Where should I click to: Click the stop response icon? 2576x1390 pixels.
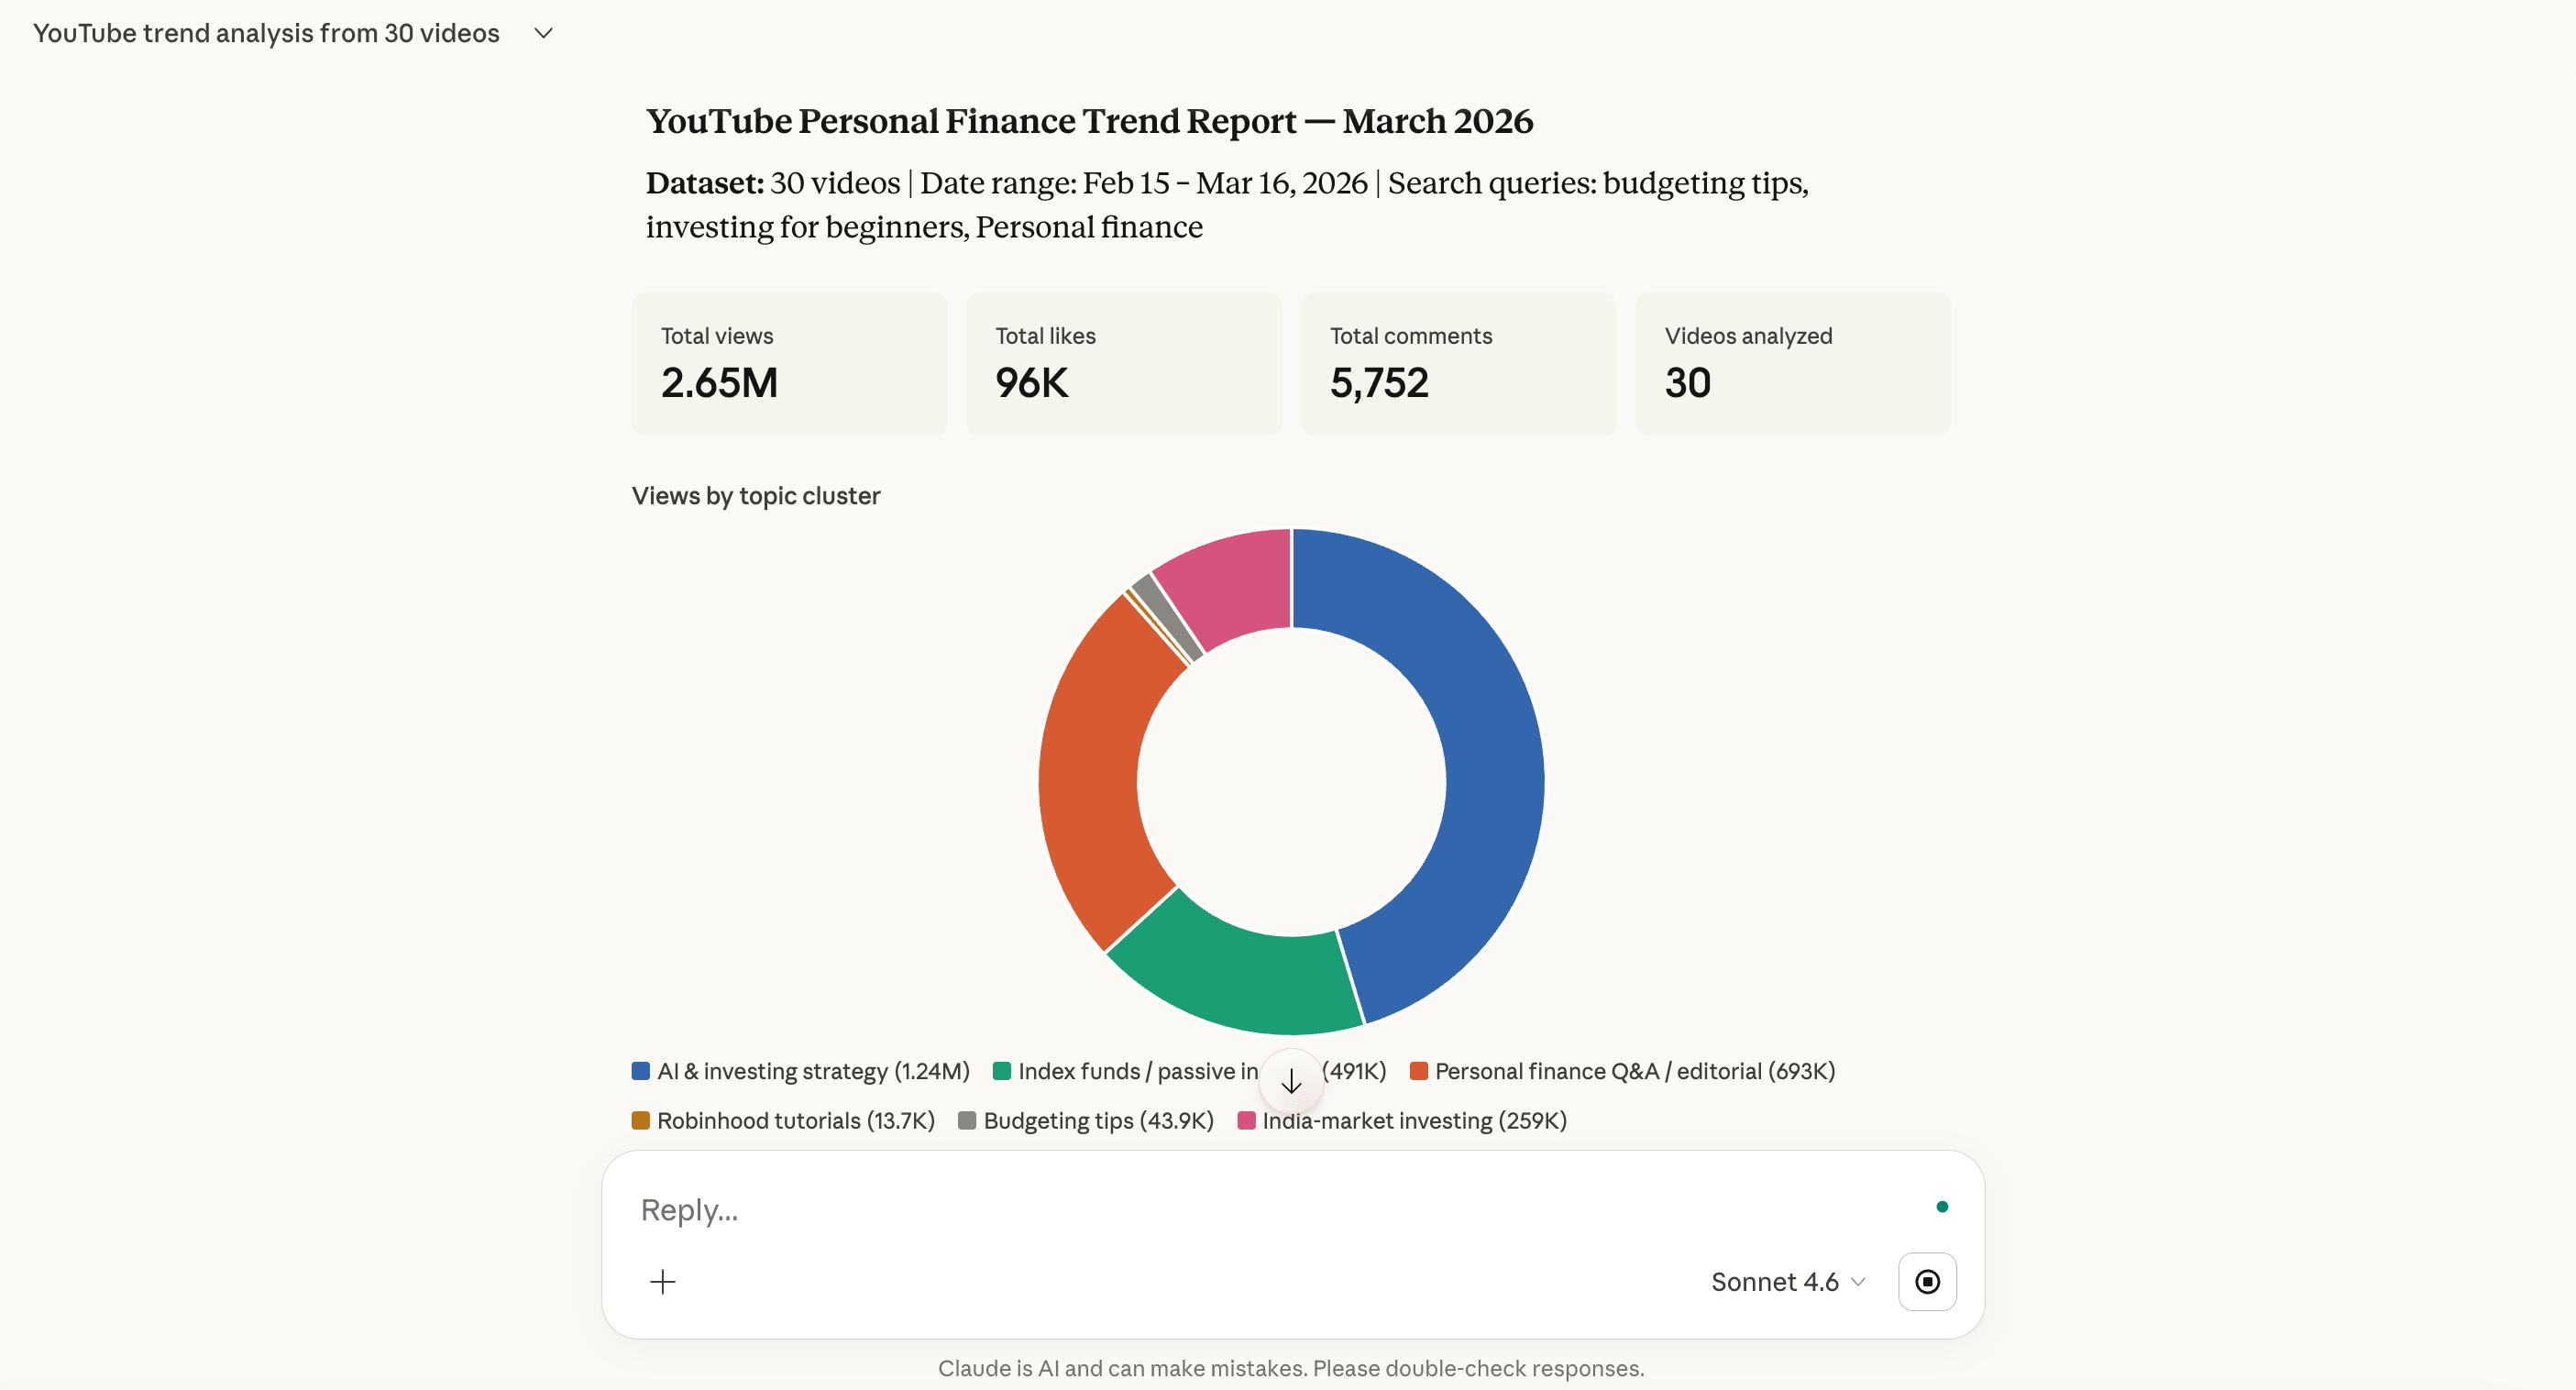pos(1927,1281)
